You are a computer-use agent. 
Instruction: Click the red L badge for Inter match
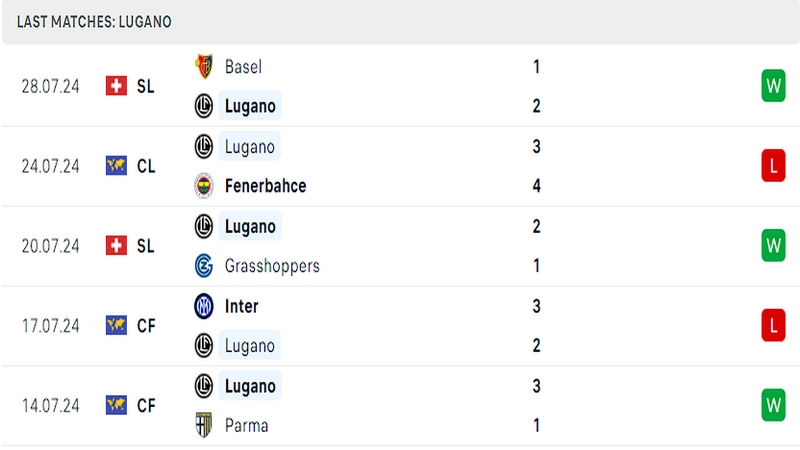tap(773, 325)
